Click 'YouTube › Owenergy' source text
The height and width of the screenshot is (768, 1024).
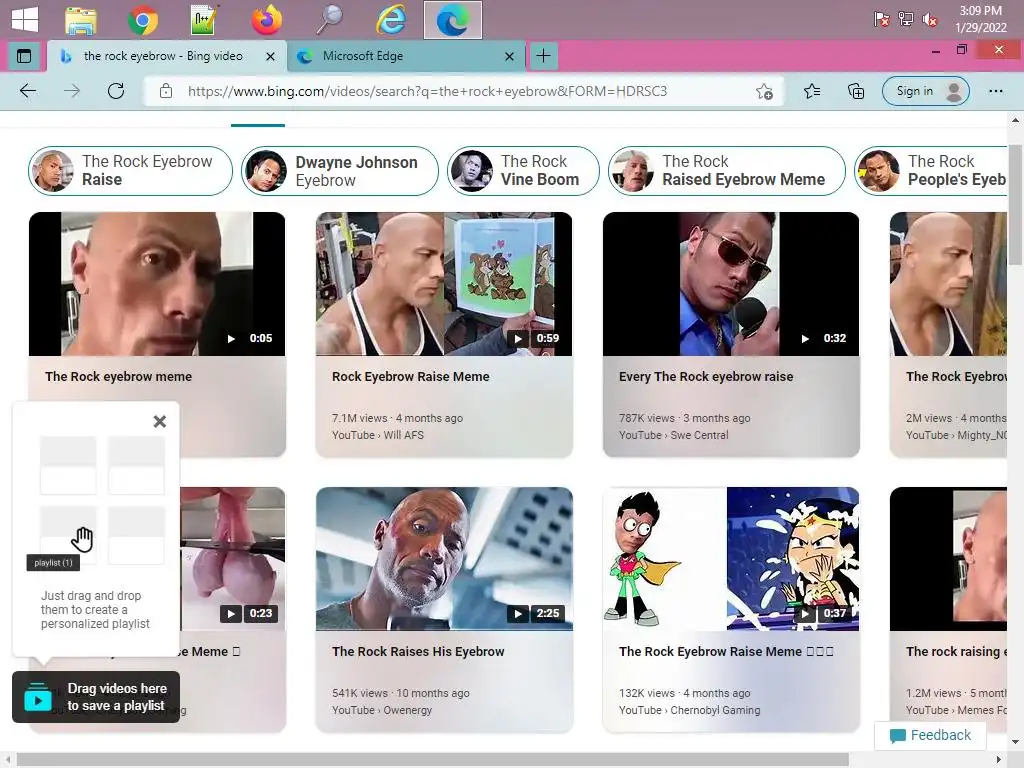381,710
